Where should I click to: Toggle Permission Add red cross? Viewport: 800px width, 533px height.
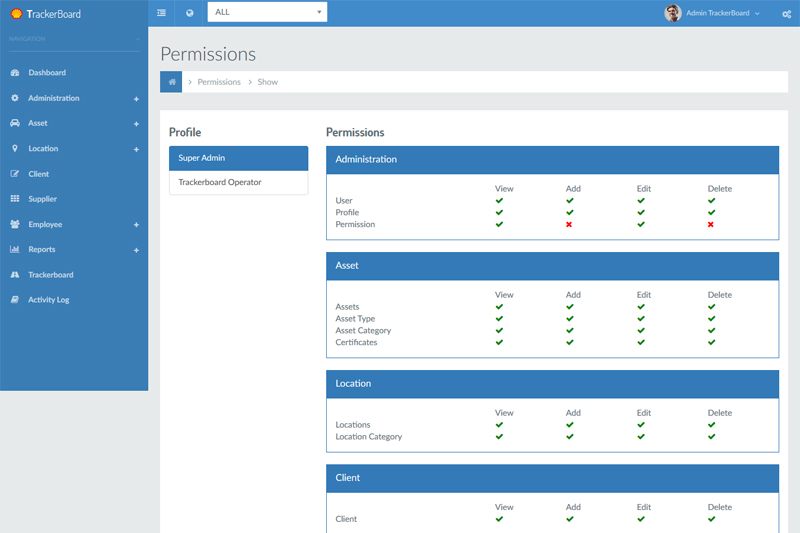coord(569,225)
